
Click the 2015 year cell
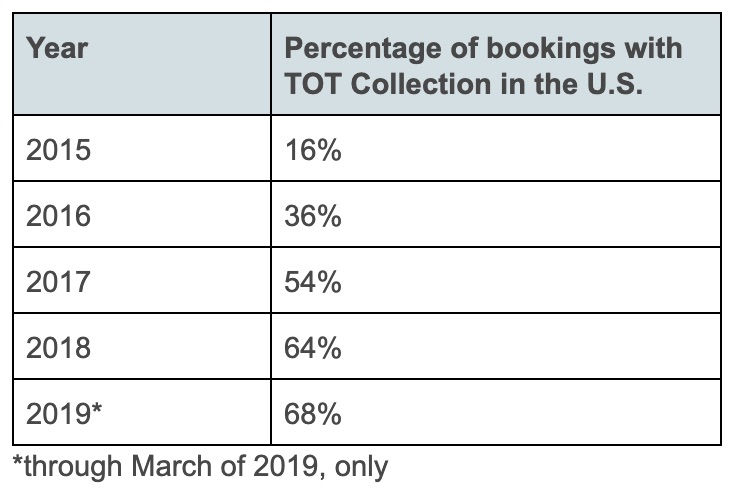[58, 150]
